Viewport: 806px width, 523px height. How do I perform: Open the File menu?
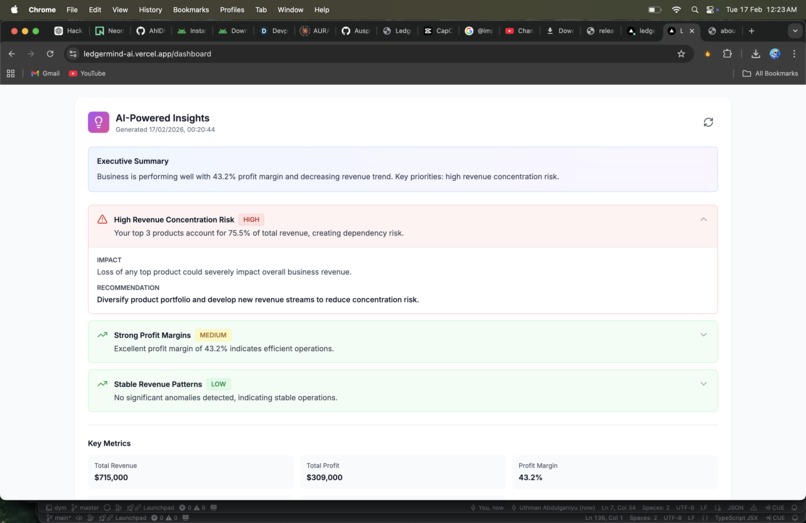tap(72, 9)
